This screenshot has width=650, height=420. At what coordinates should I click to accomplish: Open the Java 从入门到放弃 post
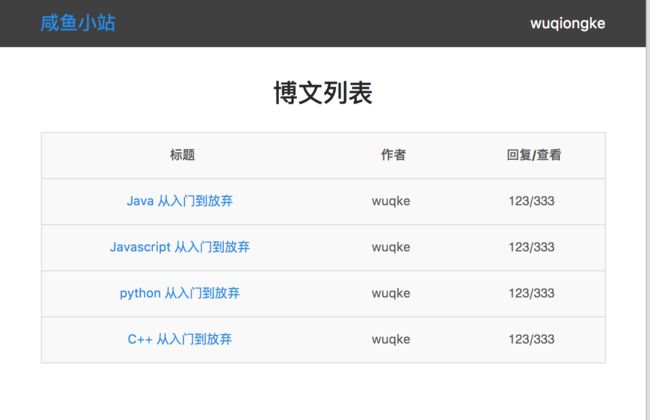point(180,201)
